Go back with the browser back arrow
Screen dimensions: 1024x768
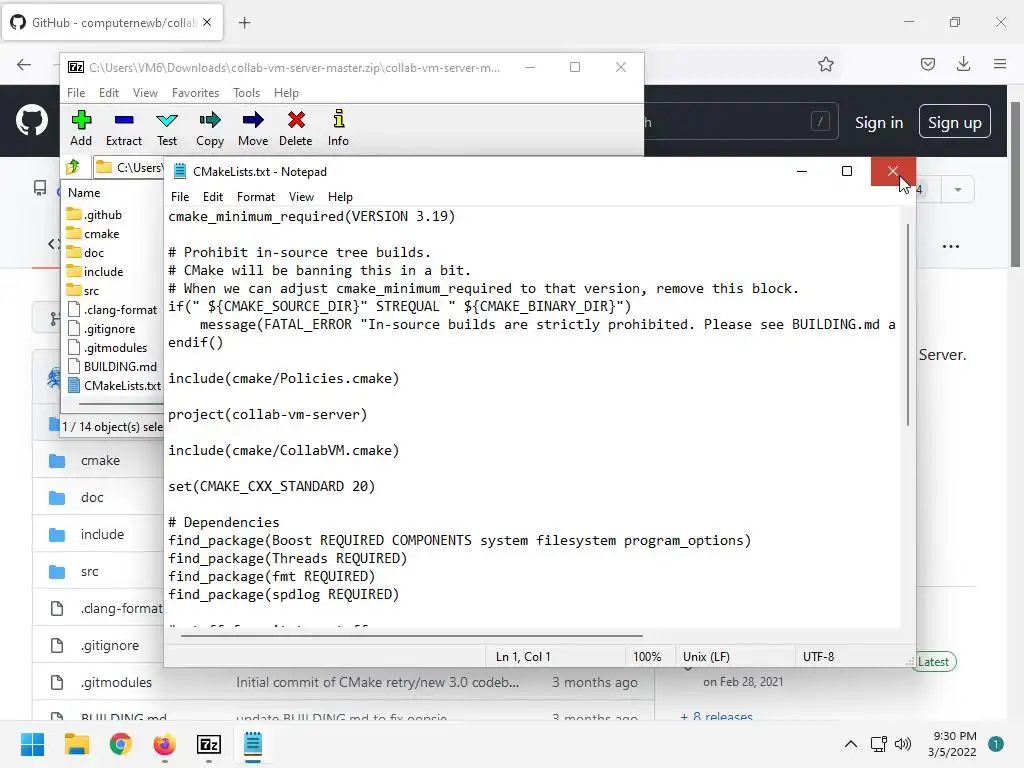(x=24, y=64)
